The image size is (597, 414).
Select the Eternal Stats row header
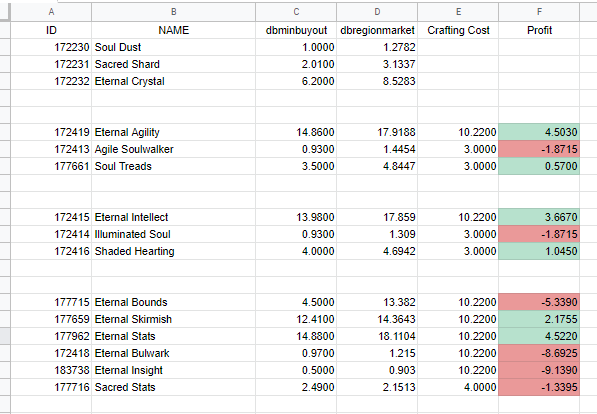[5, 336]
